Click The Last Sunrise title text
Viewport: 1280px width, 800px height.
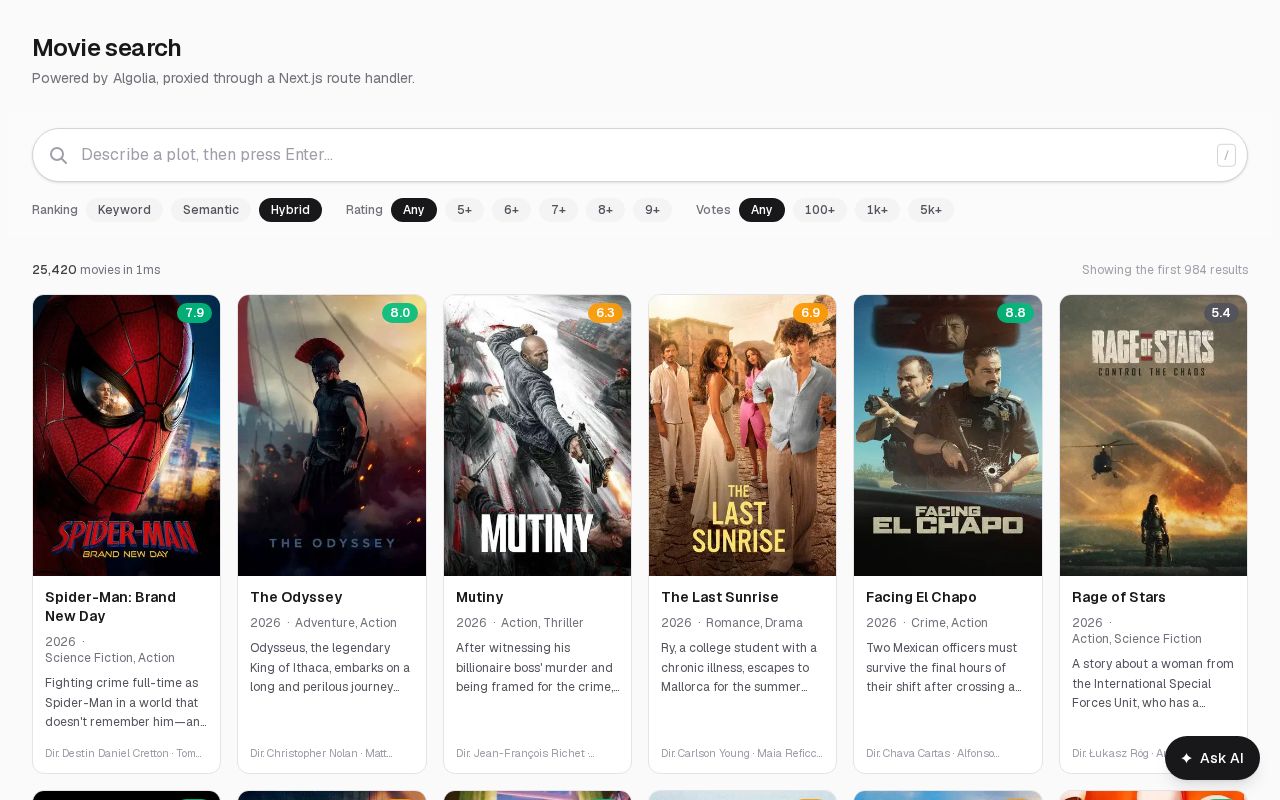[x=720, y=597]
